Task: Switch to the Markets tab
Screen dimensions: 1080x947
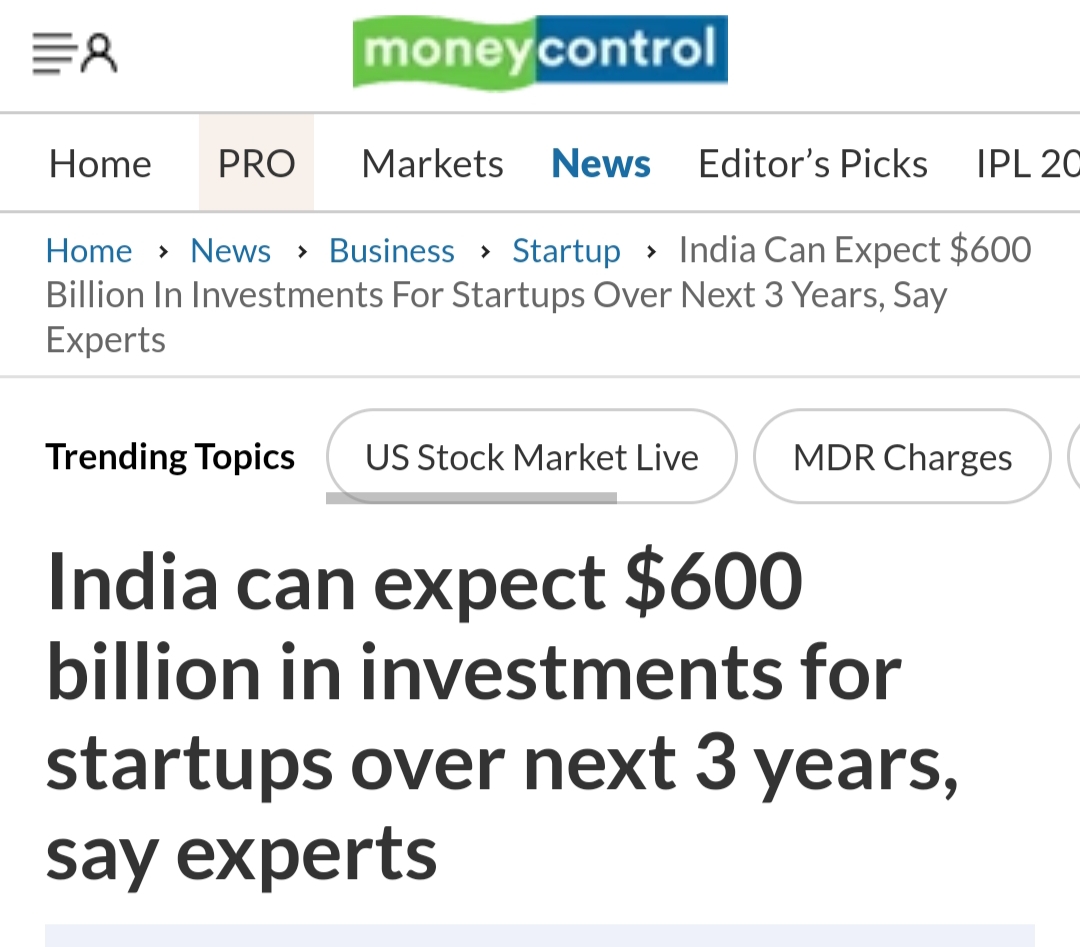Action: click(x=432, y=164)
